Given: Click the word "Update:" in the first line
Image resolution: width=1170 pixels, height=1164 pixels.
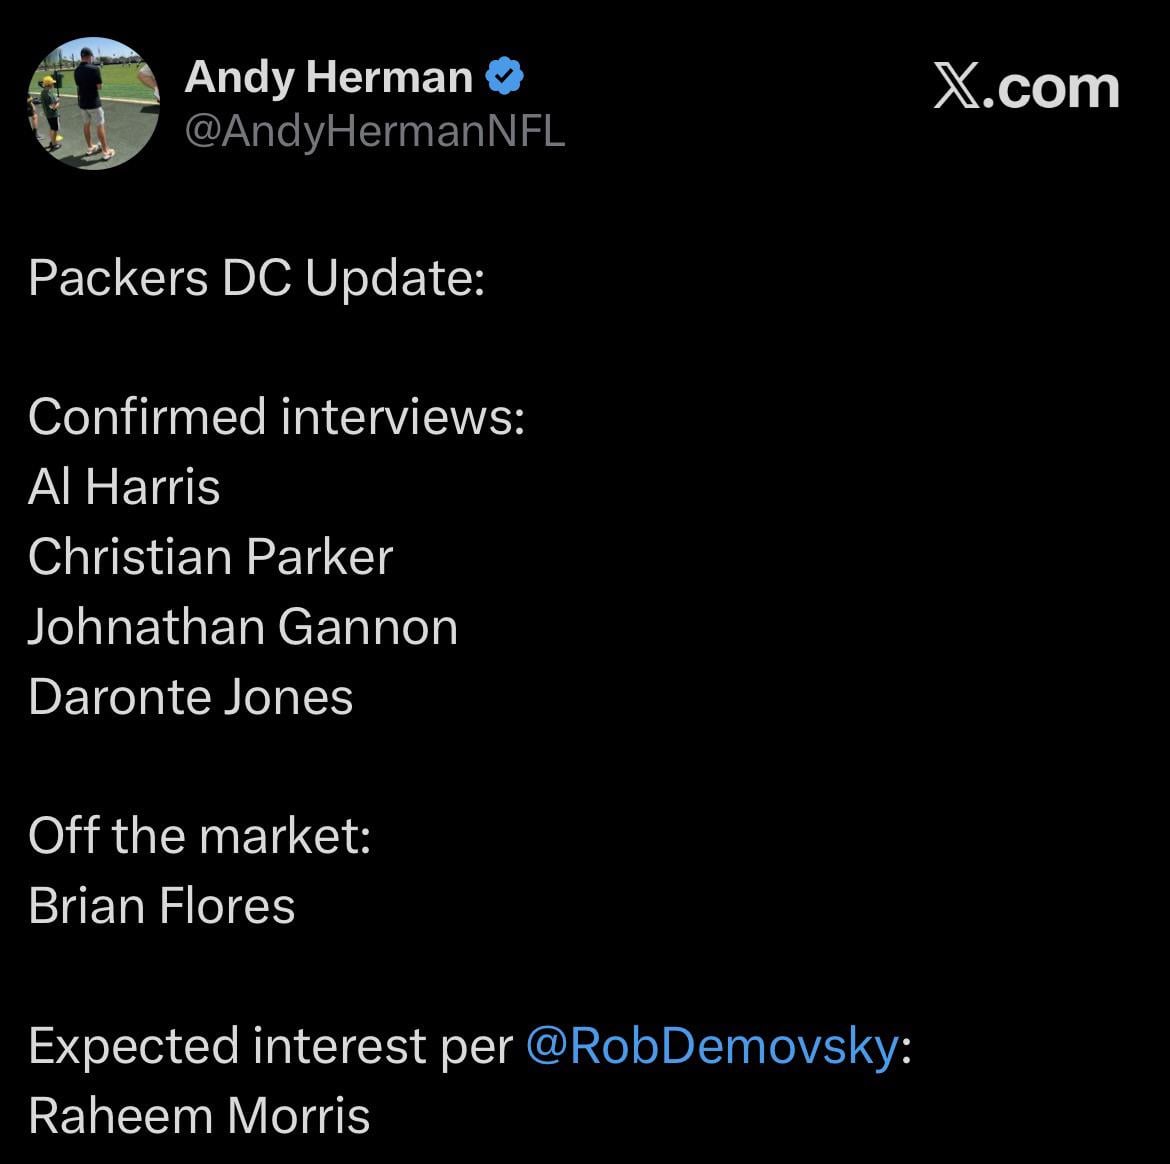Looking at the screenshot, I should click(395, 278).
